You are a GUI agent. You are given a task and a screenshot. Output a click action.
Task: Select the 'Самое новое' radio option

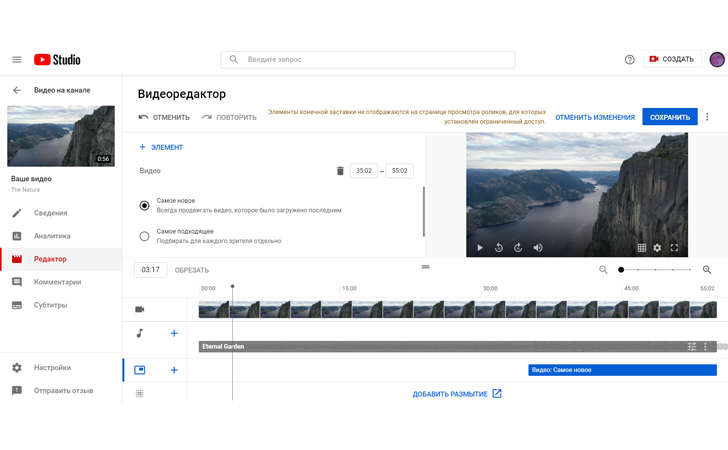pos(144,205)
